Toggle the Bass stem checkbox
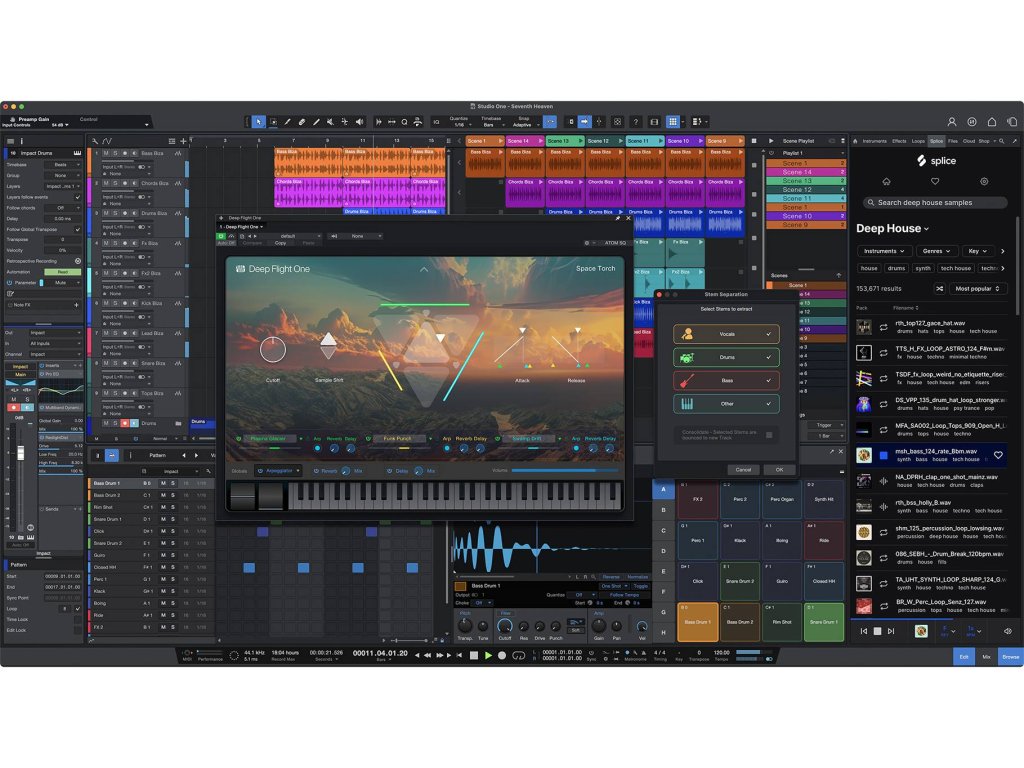Viewport: 1024px width, 768px height. [769, 380]
